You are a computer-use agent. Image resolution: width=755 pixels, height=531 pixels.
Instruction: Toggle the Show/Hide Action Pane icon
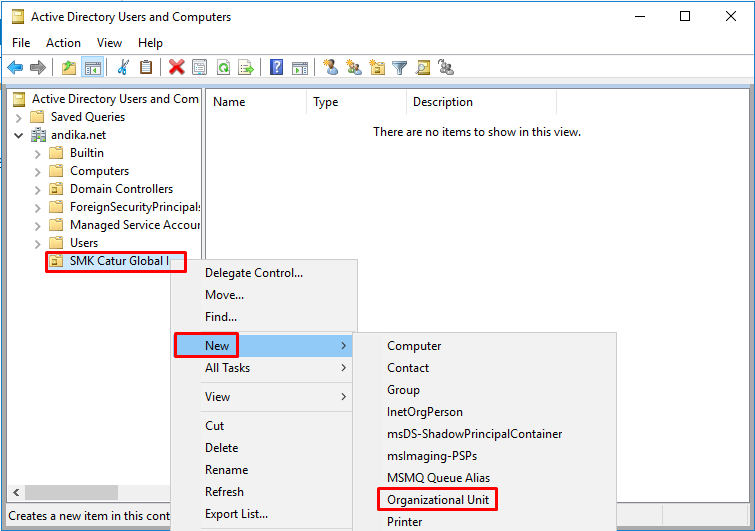point(299,67)
